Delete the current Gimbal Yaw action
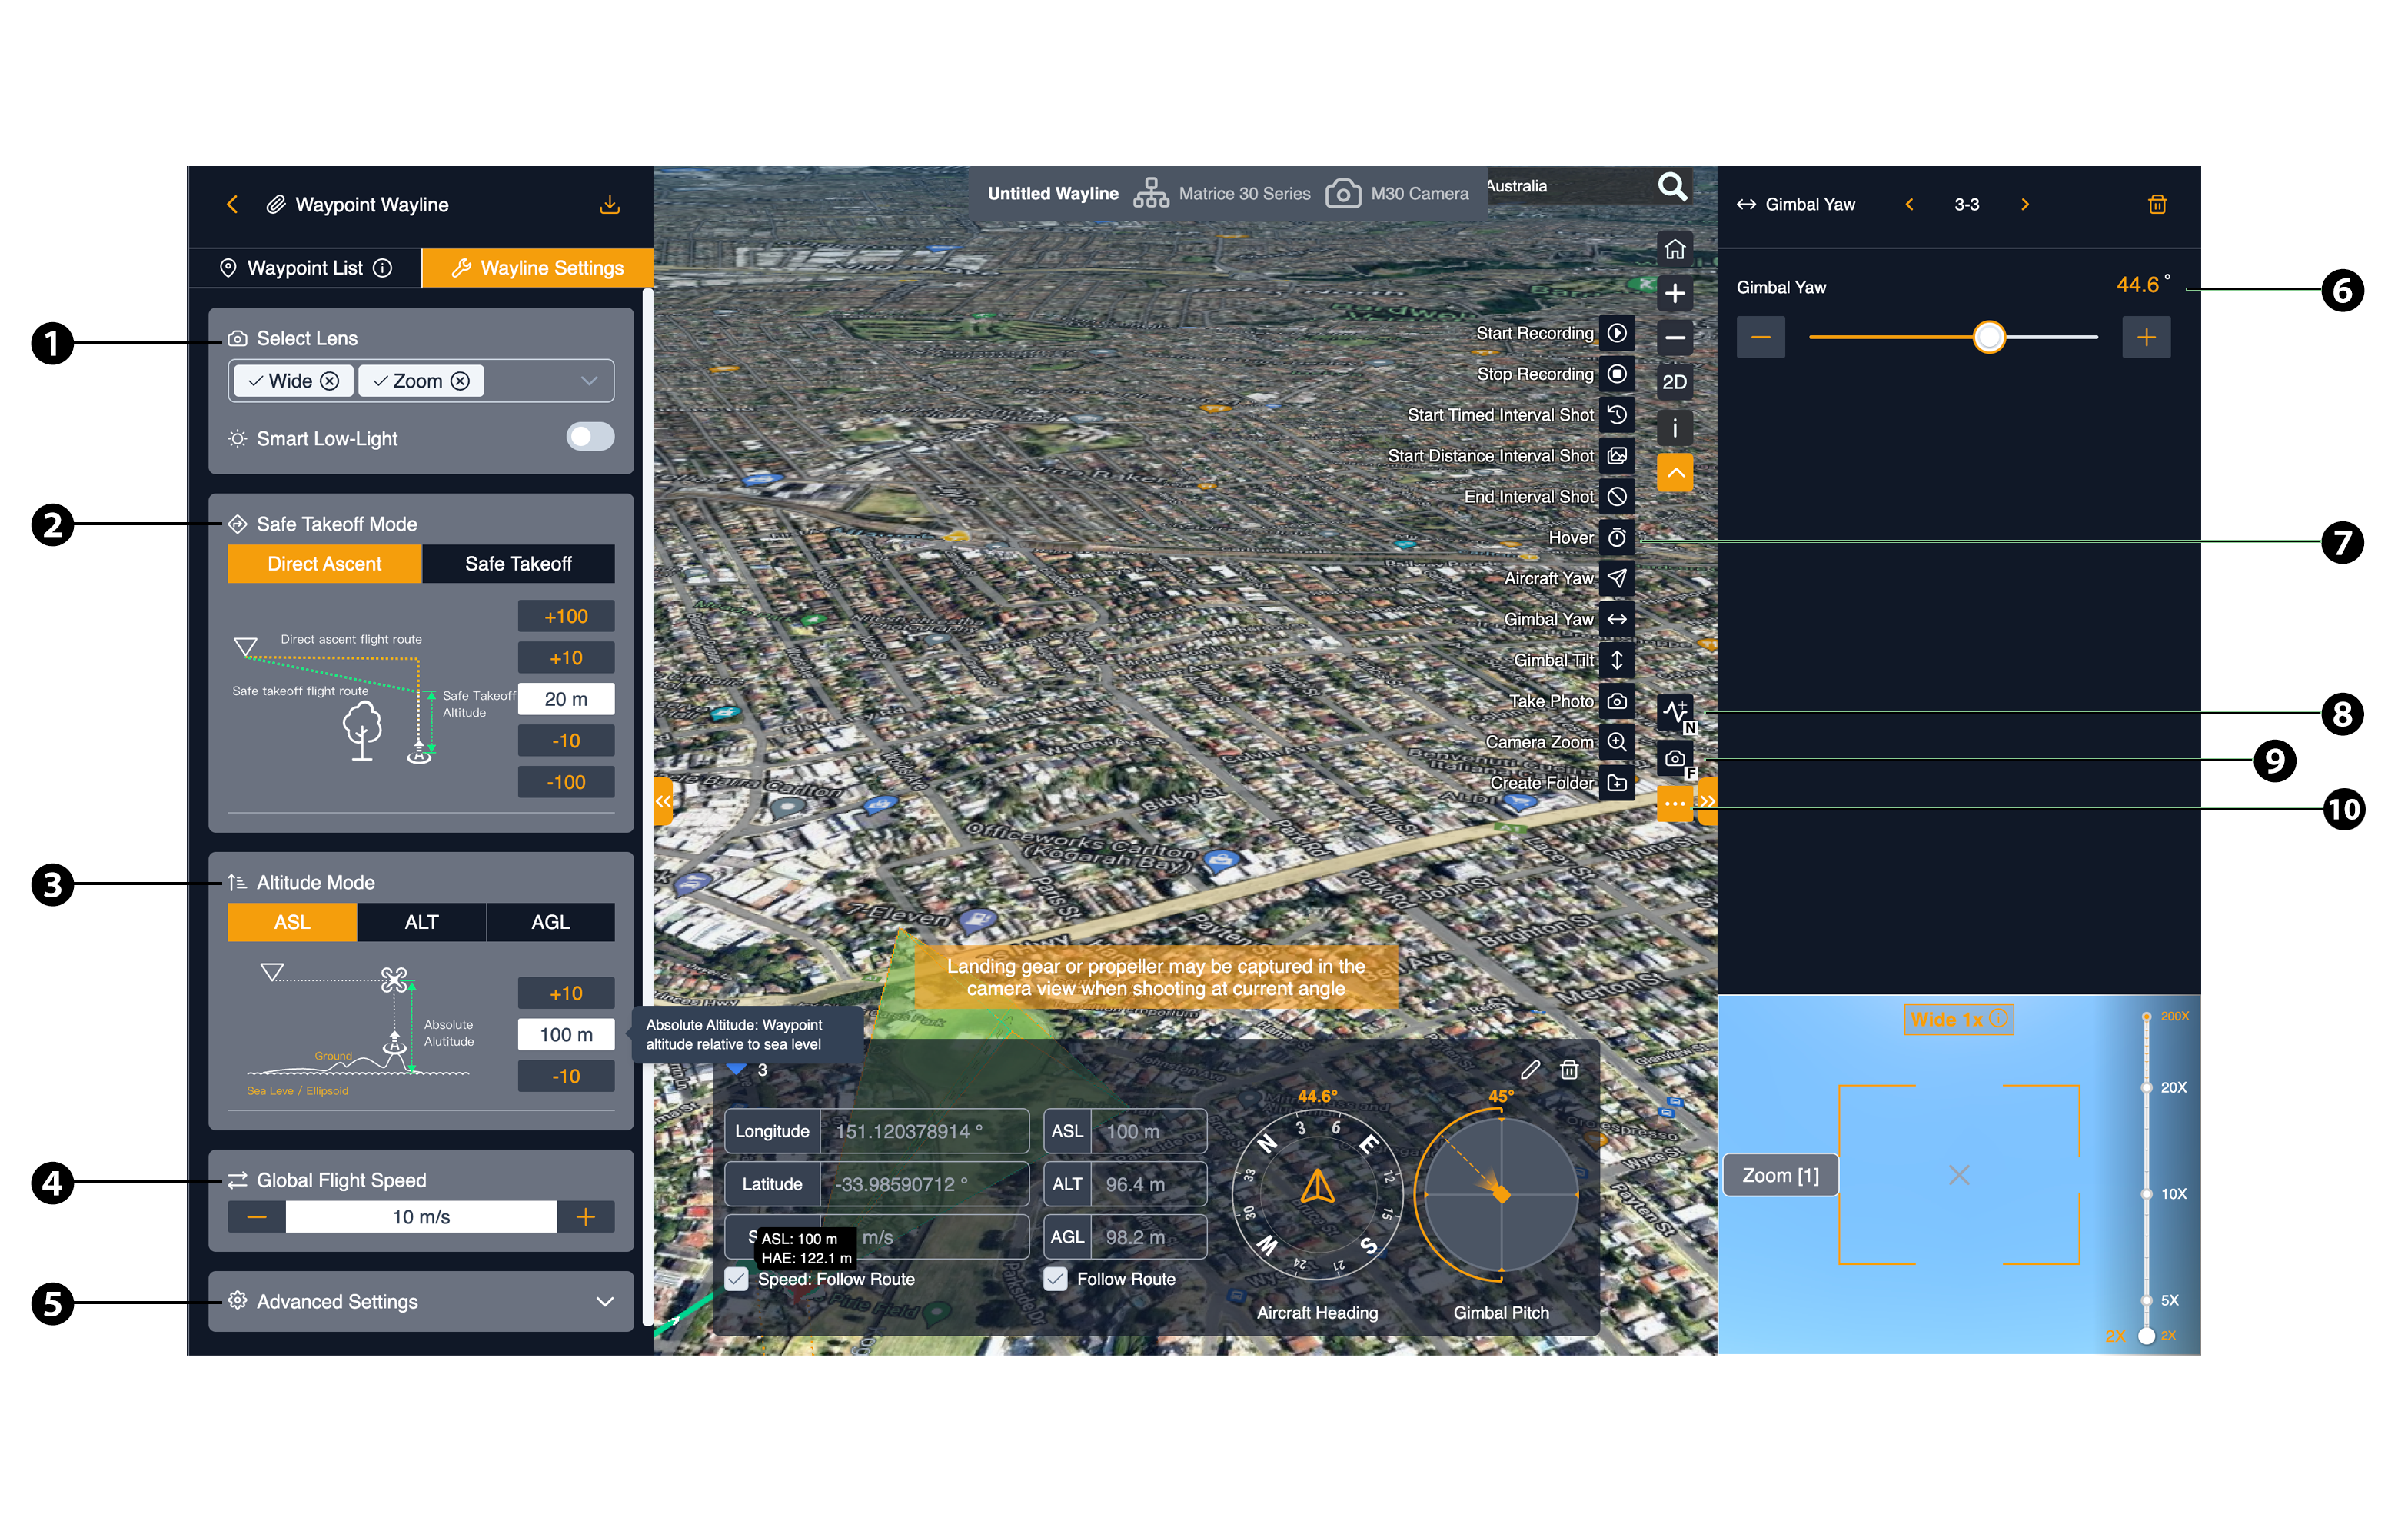Viewport: 2408px width, 1521px height. (x=2157, y=204)
